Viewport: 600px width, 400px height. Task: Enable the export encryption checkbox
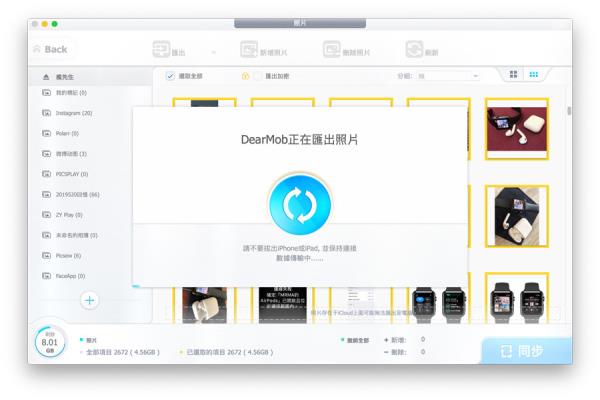click(258, 76)
